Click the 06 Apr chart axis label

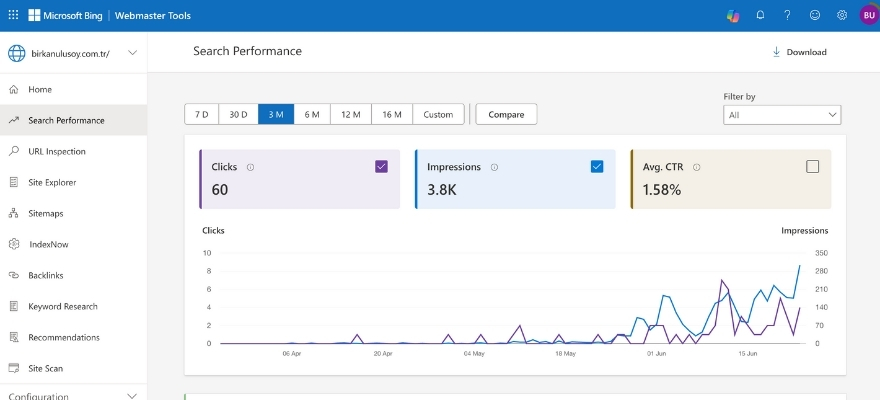(x=292, y=354)
